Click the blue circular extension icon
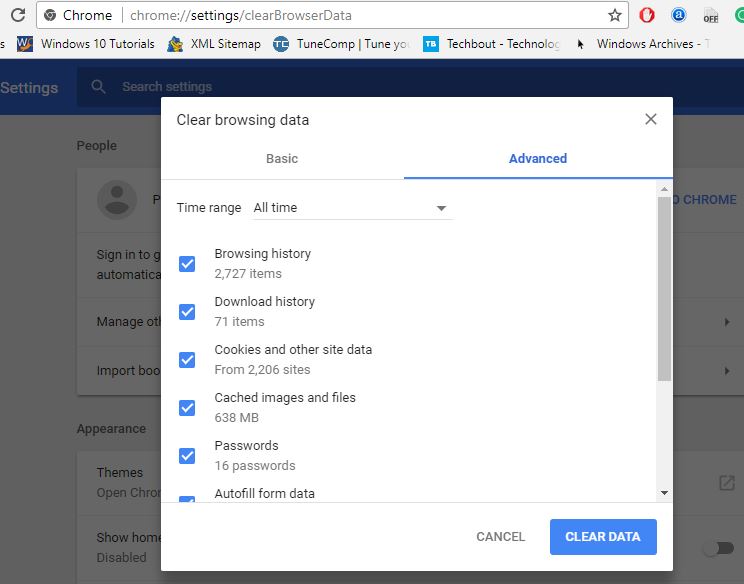This screenshot has height=584, width=744. (678, 15)
